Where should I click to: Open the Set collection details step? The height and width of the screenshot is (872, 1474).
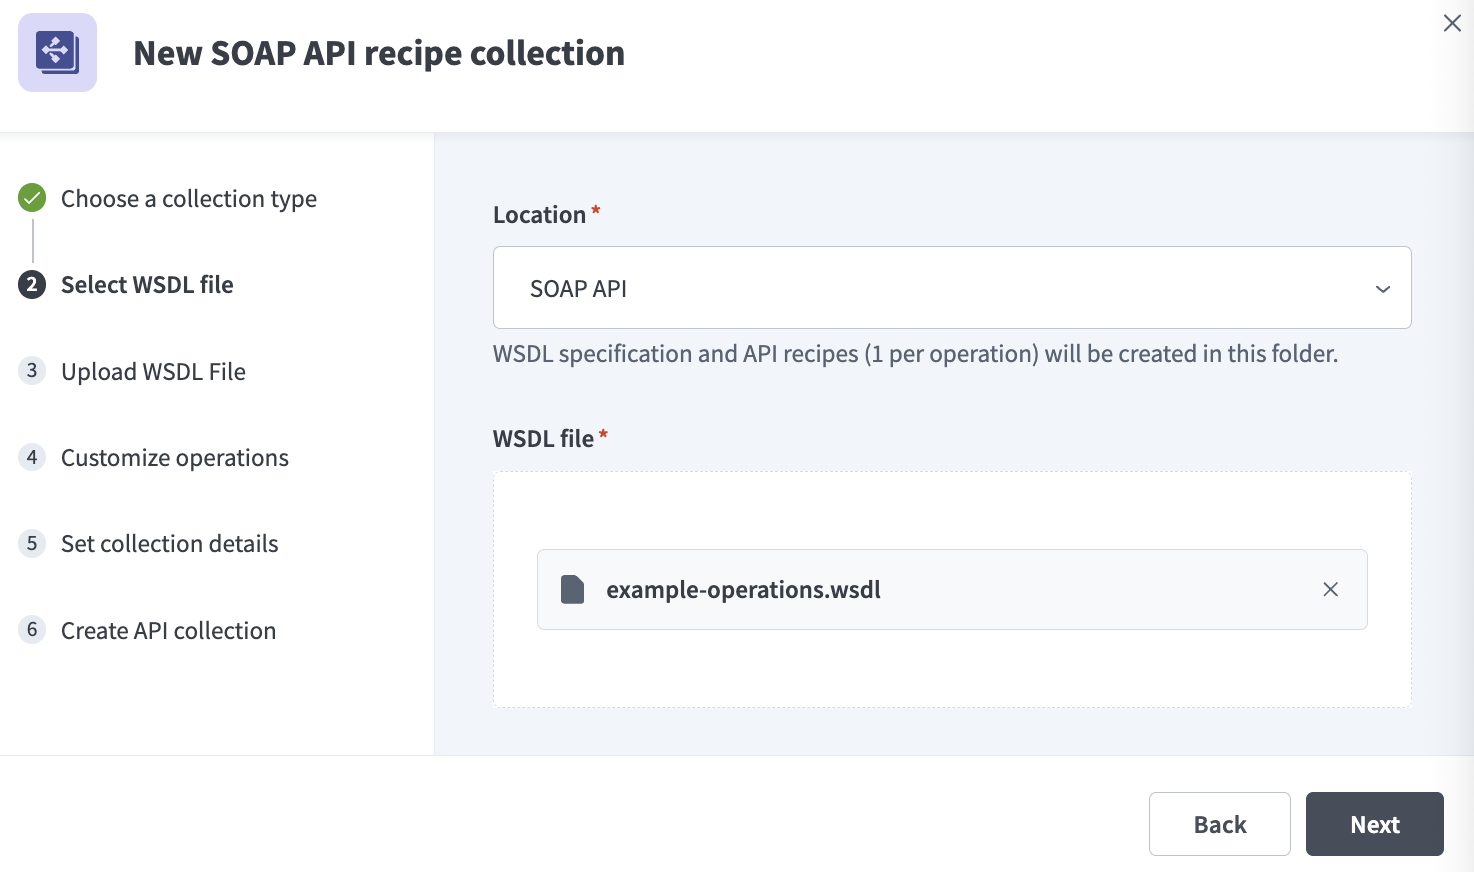[170, 543]
